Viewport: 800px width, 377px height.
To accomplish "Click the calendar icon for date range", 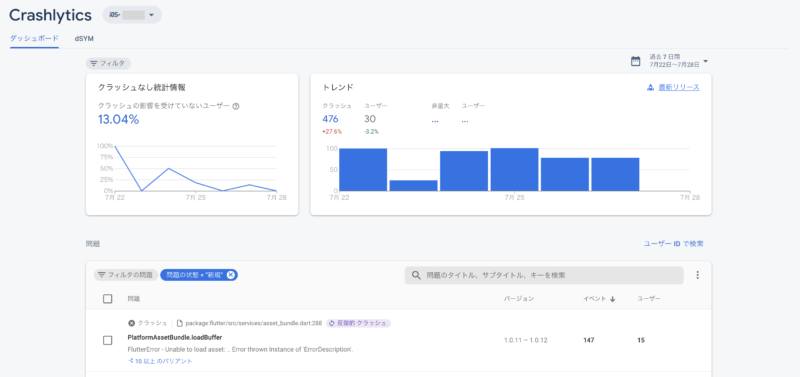I will pyautogui.click(x=635, y=61).
